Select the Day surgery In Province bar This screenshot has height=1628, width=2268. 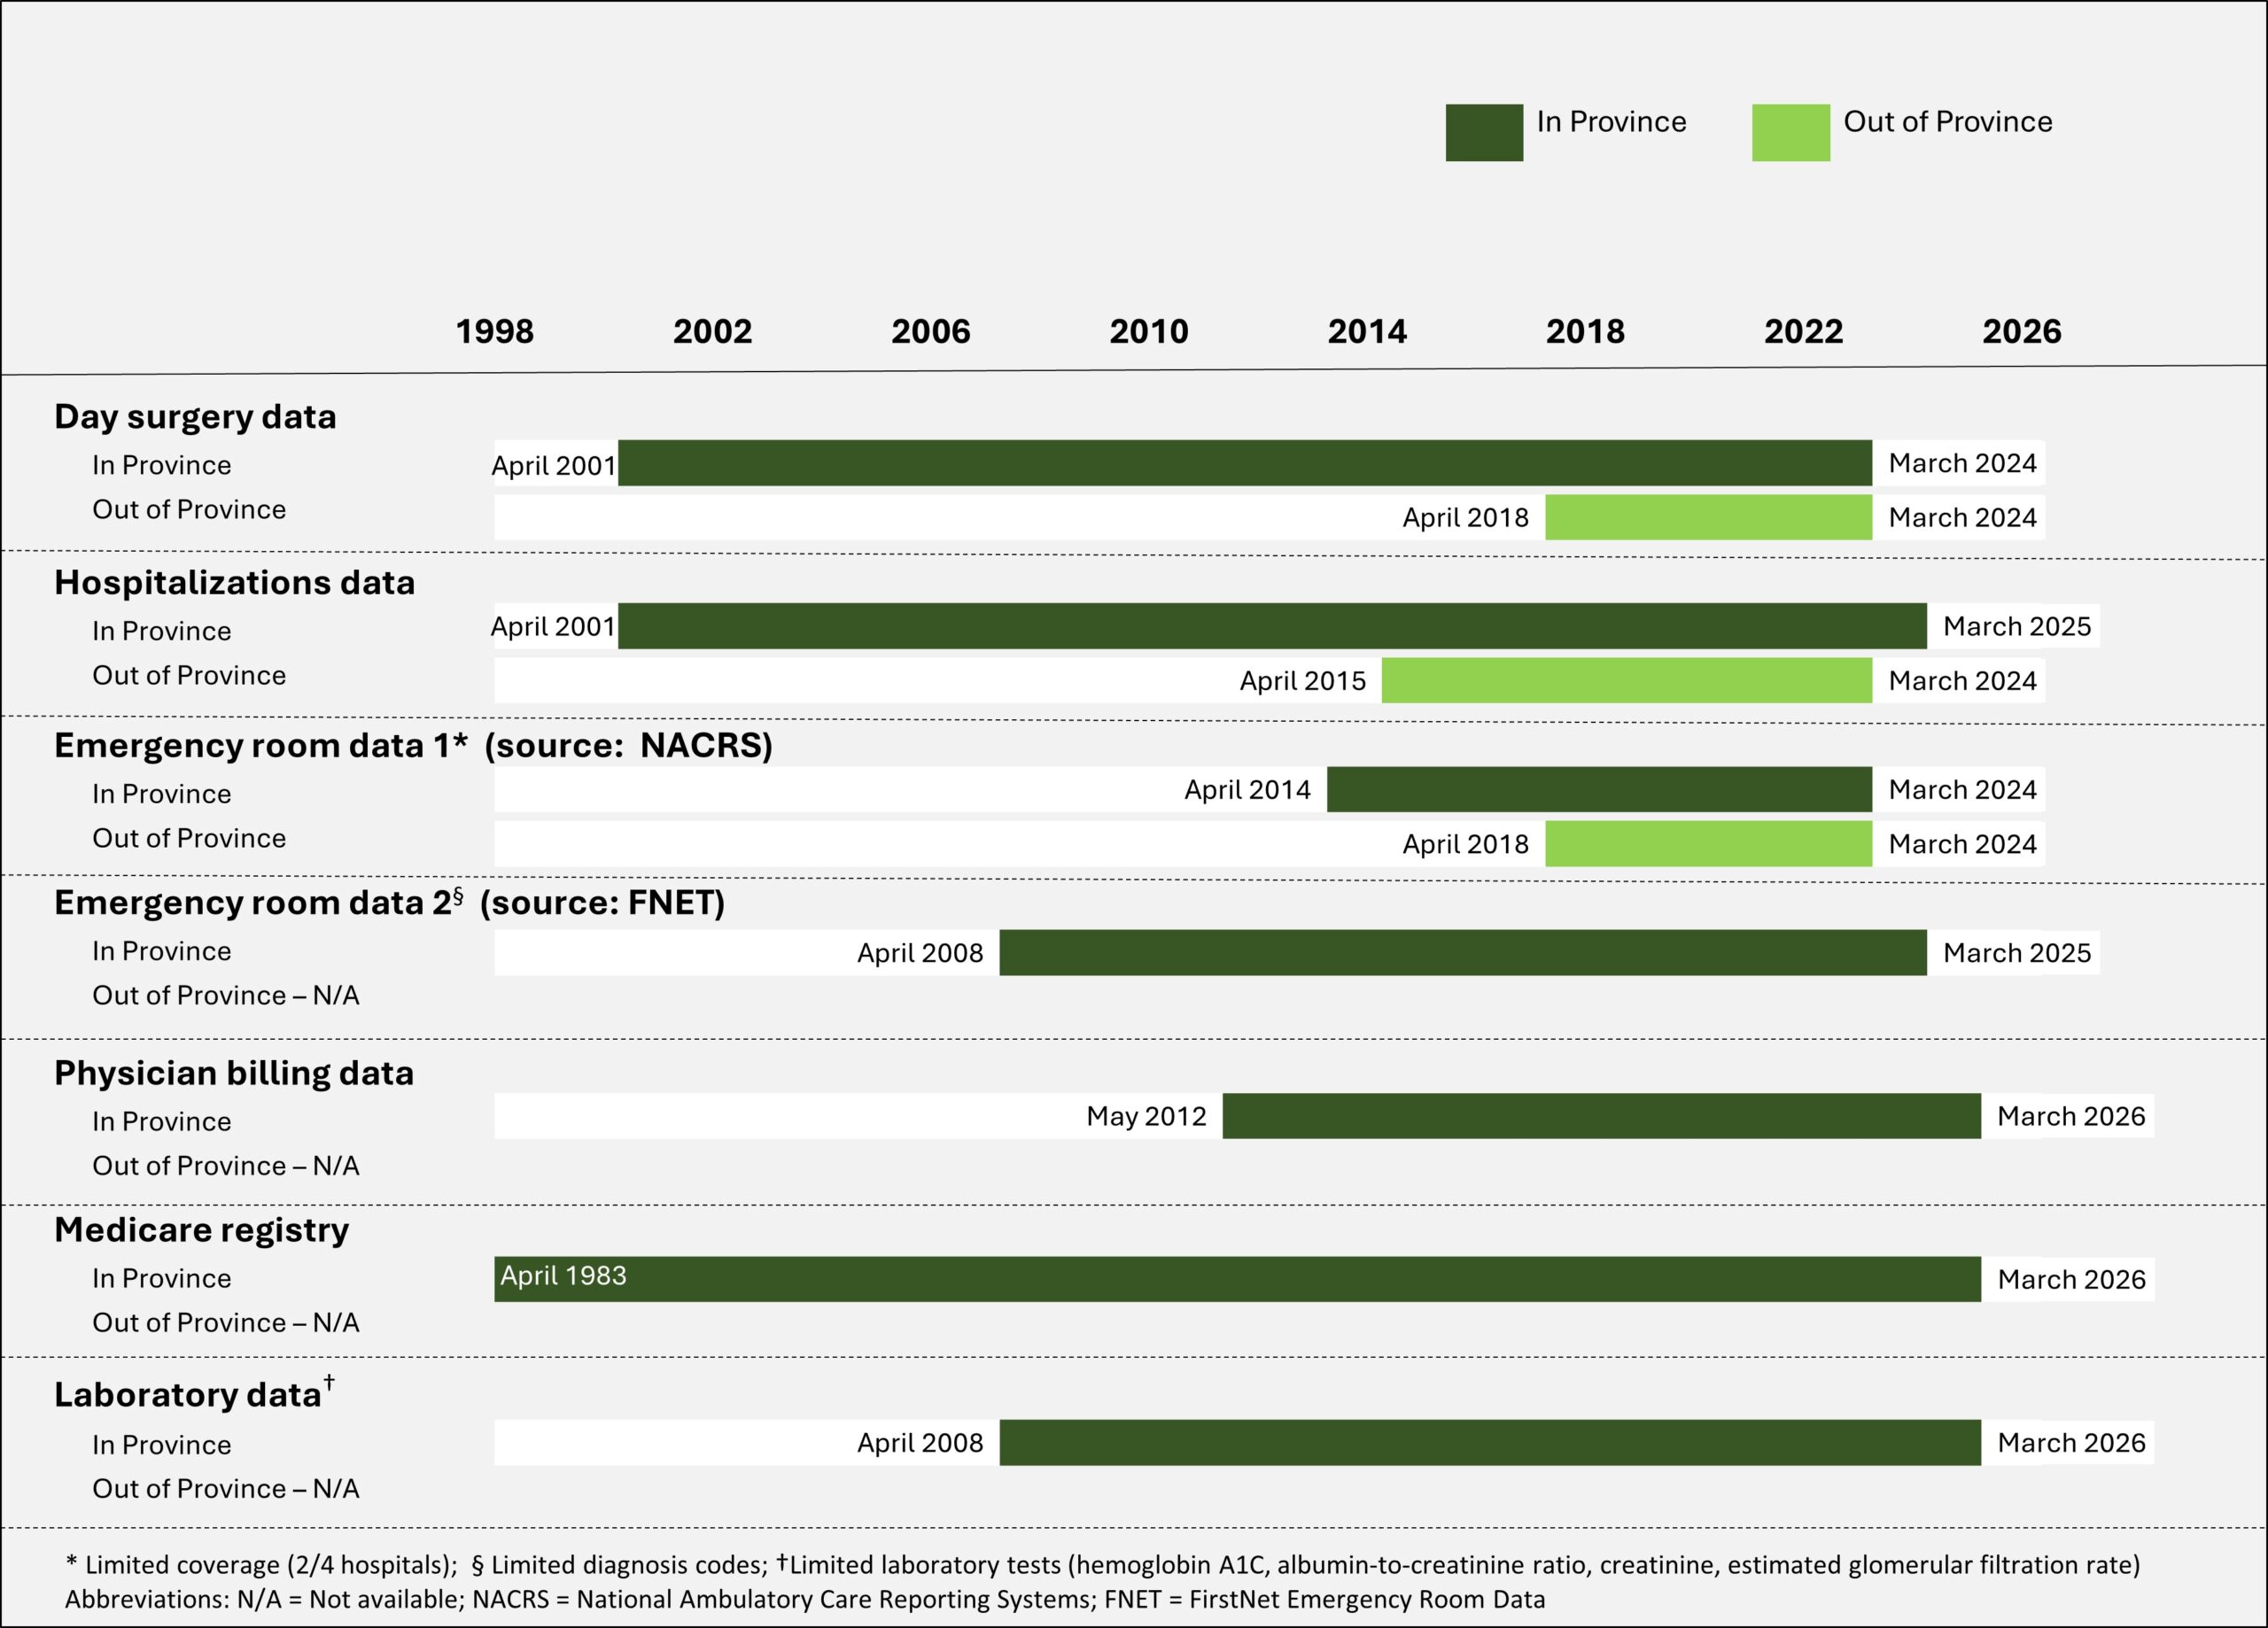1245,463
